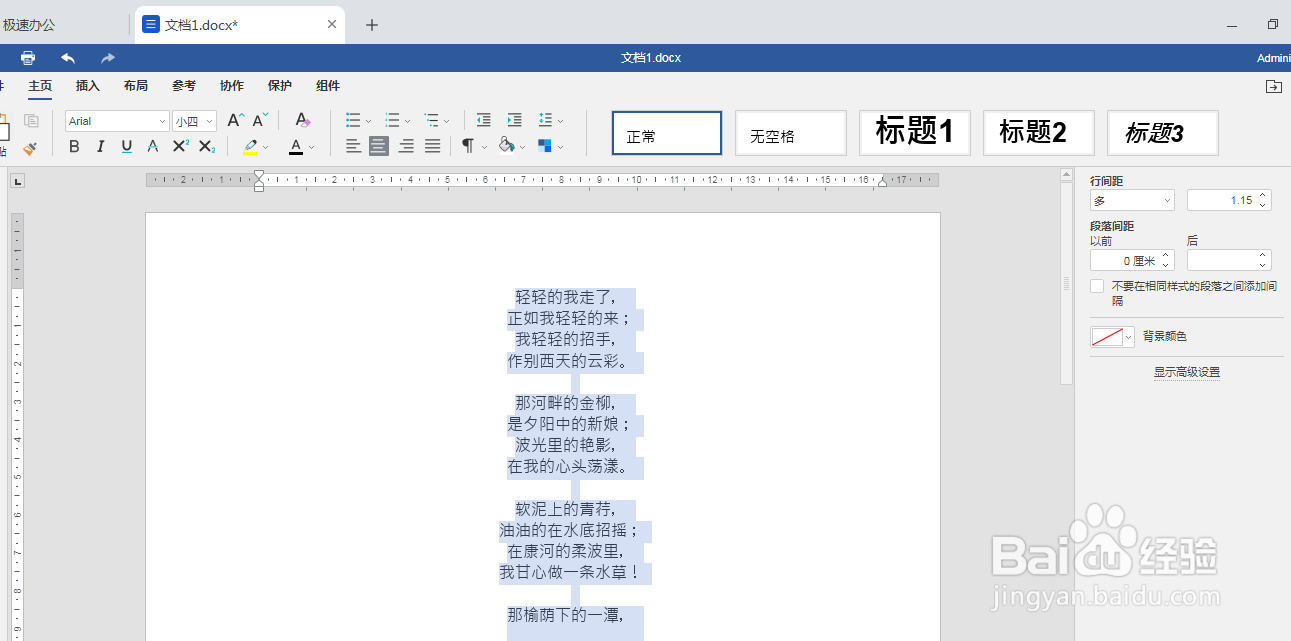This screenshot has height=641, width=1291.
Task: Apply the 标题2 heading style
Action: (x=1039, y=133)
